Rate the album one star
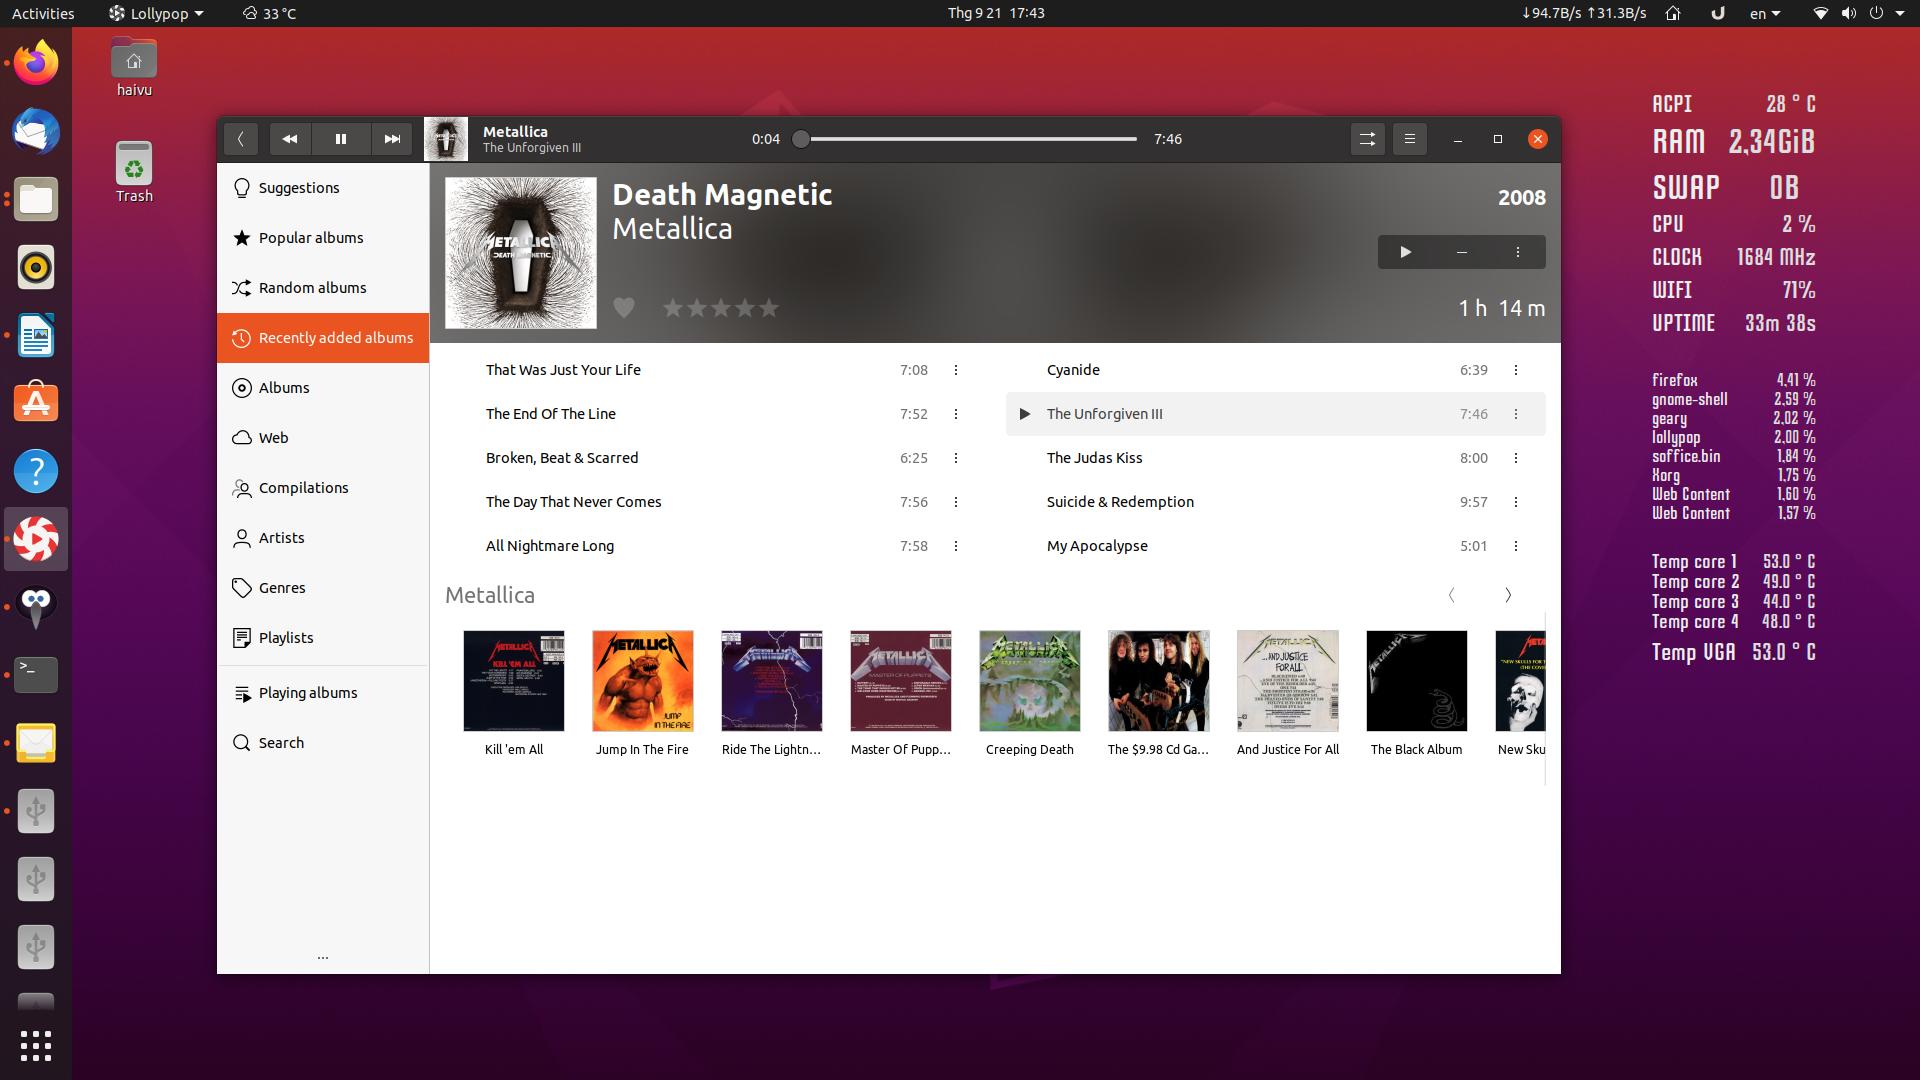 (673, 308)
